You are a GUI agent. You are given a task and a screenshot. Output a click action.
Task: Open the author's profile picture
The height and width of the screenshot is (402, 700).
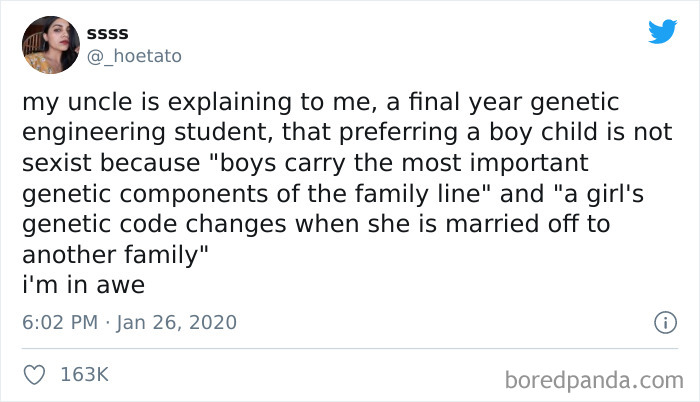point(52,44)
